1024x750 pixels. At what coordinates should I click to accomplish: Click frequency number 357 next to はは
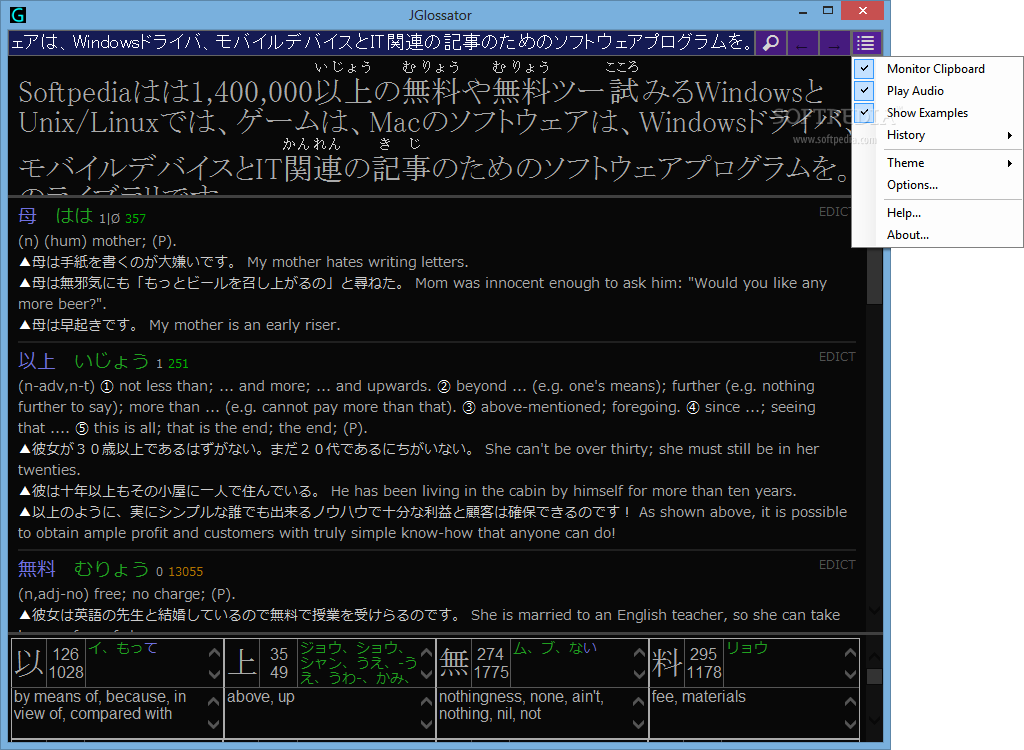tap(135, 219)
